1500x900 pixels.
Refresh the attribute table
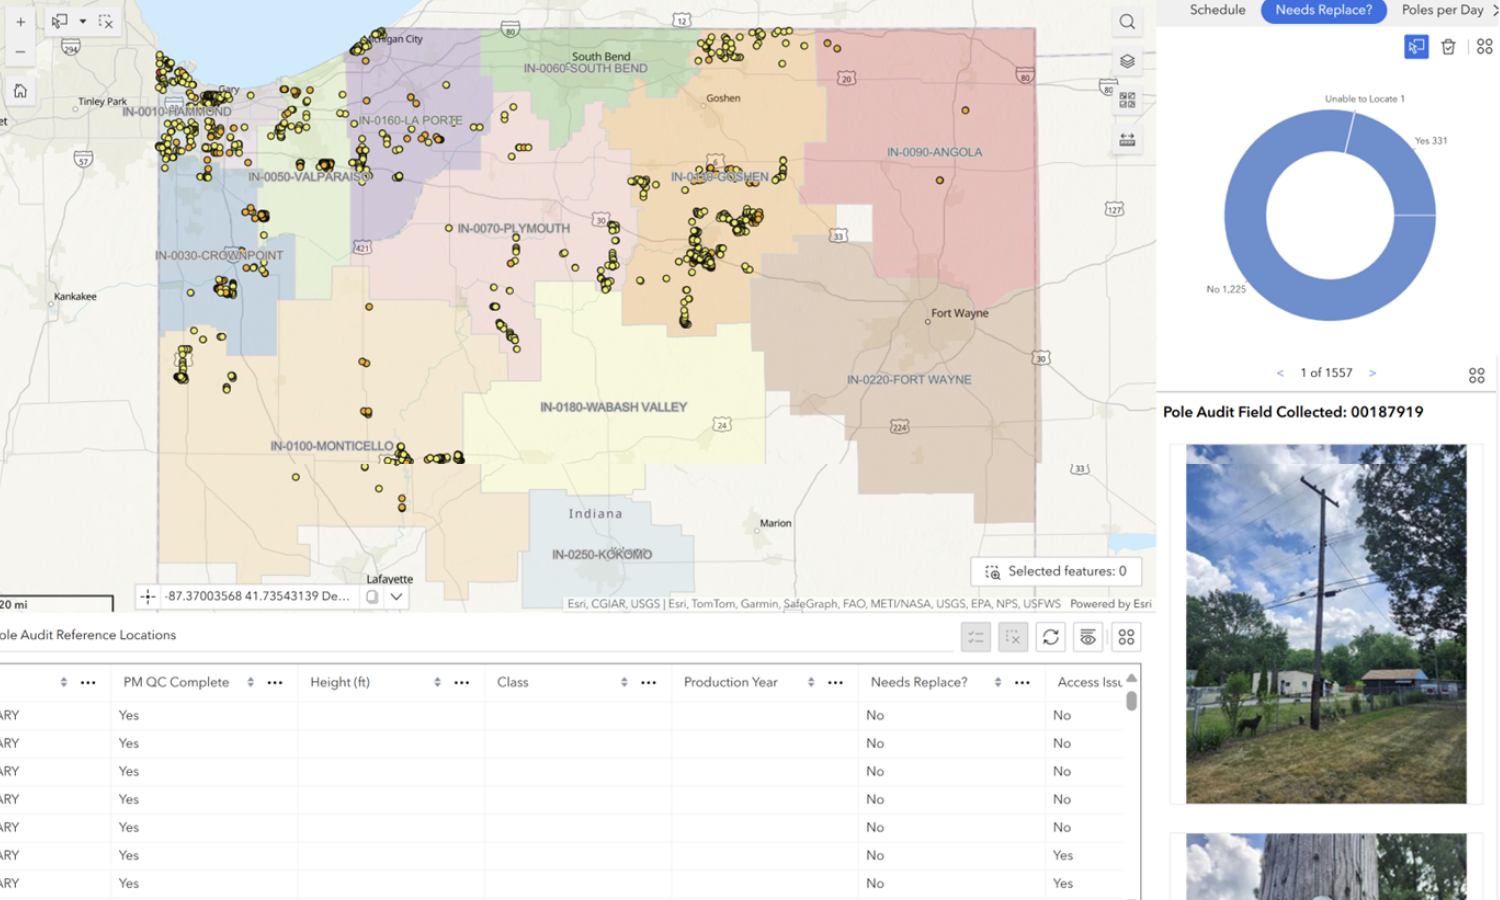pyautogui.click(x=1050, y=637)
